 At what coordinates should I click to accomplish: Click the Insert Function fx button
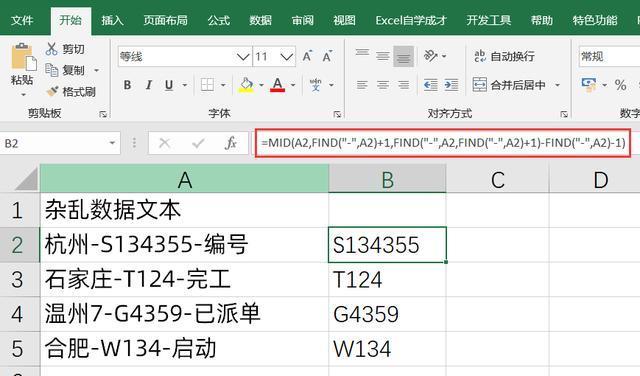point(231,143)
